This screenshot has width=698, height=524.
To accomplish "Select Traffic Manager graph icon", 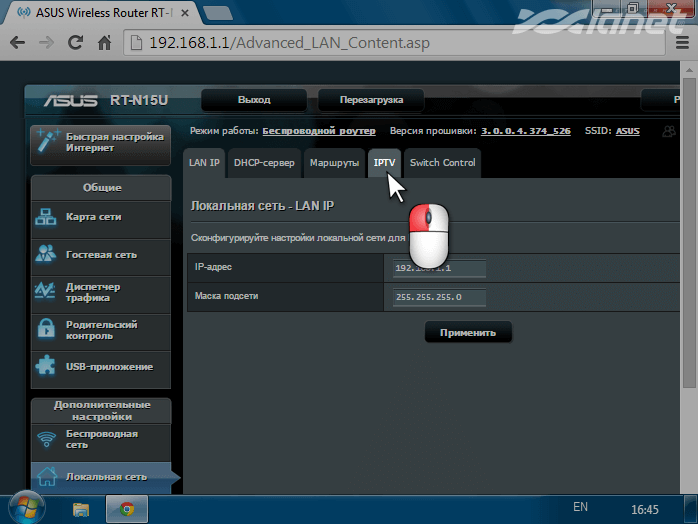I will (x=47, y=291).
